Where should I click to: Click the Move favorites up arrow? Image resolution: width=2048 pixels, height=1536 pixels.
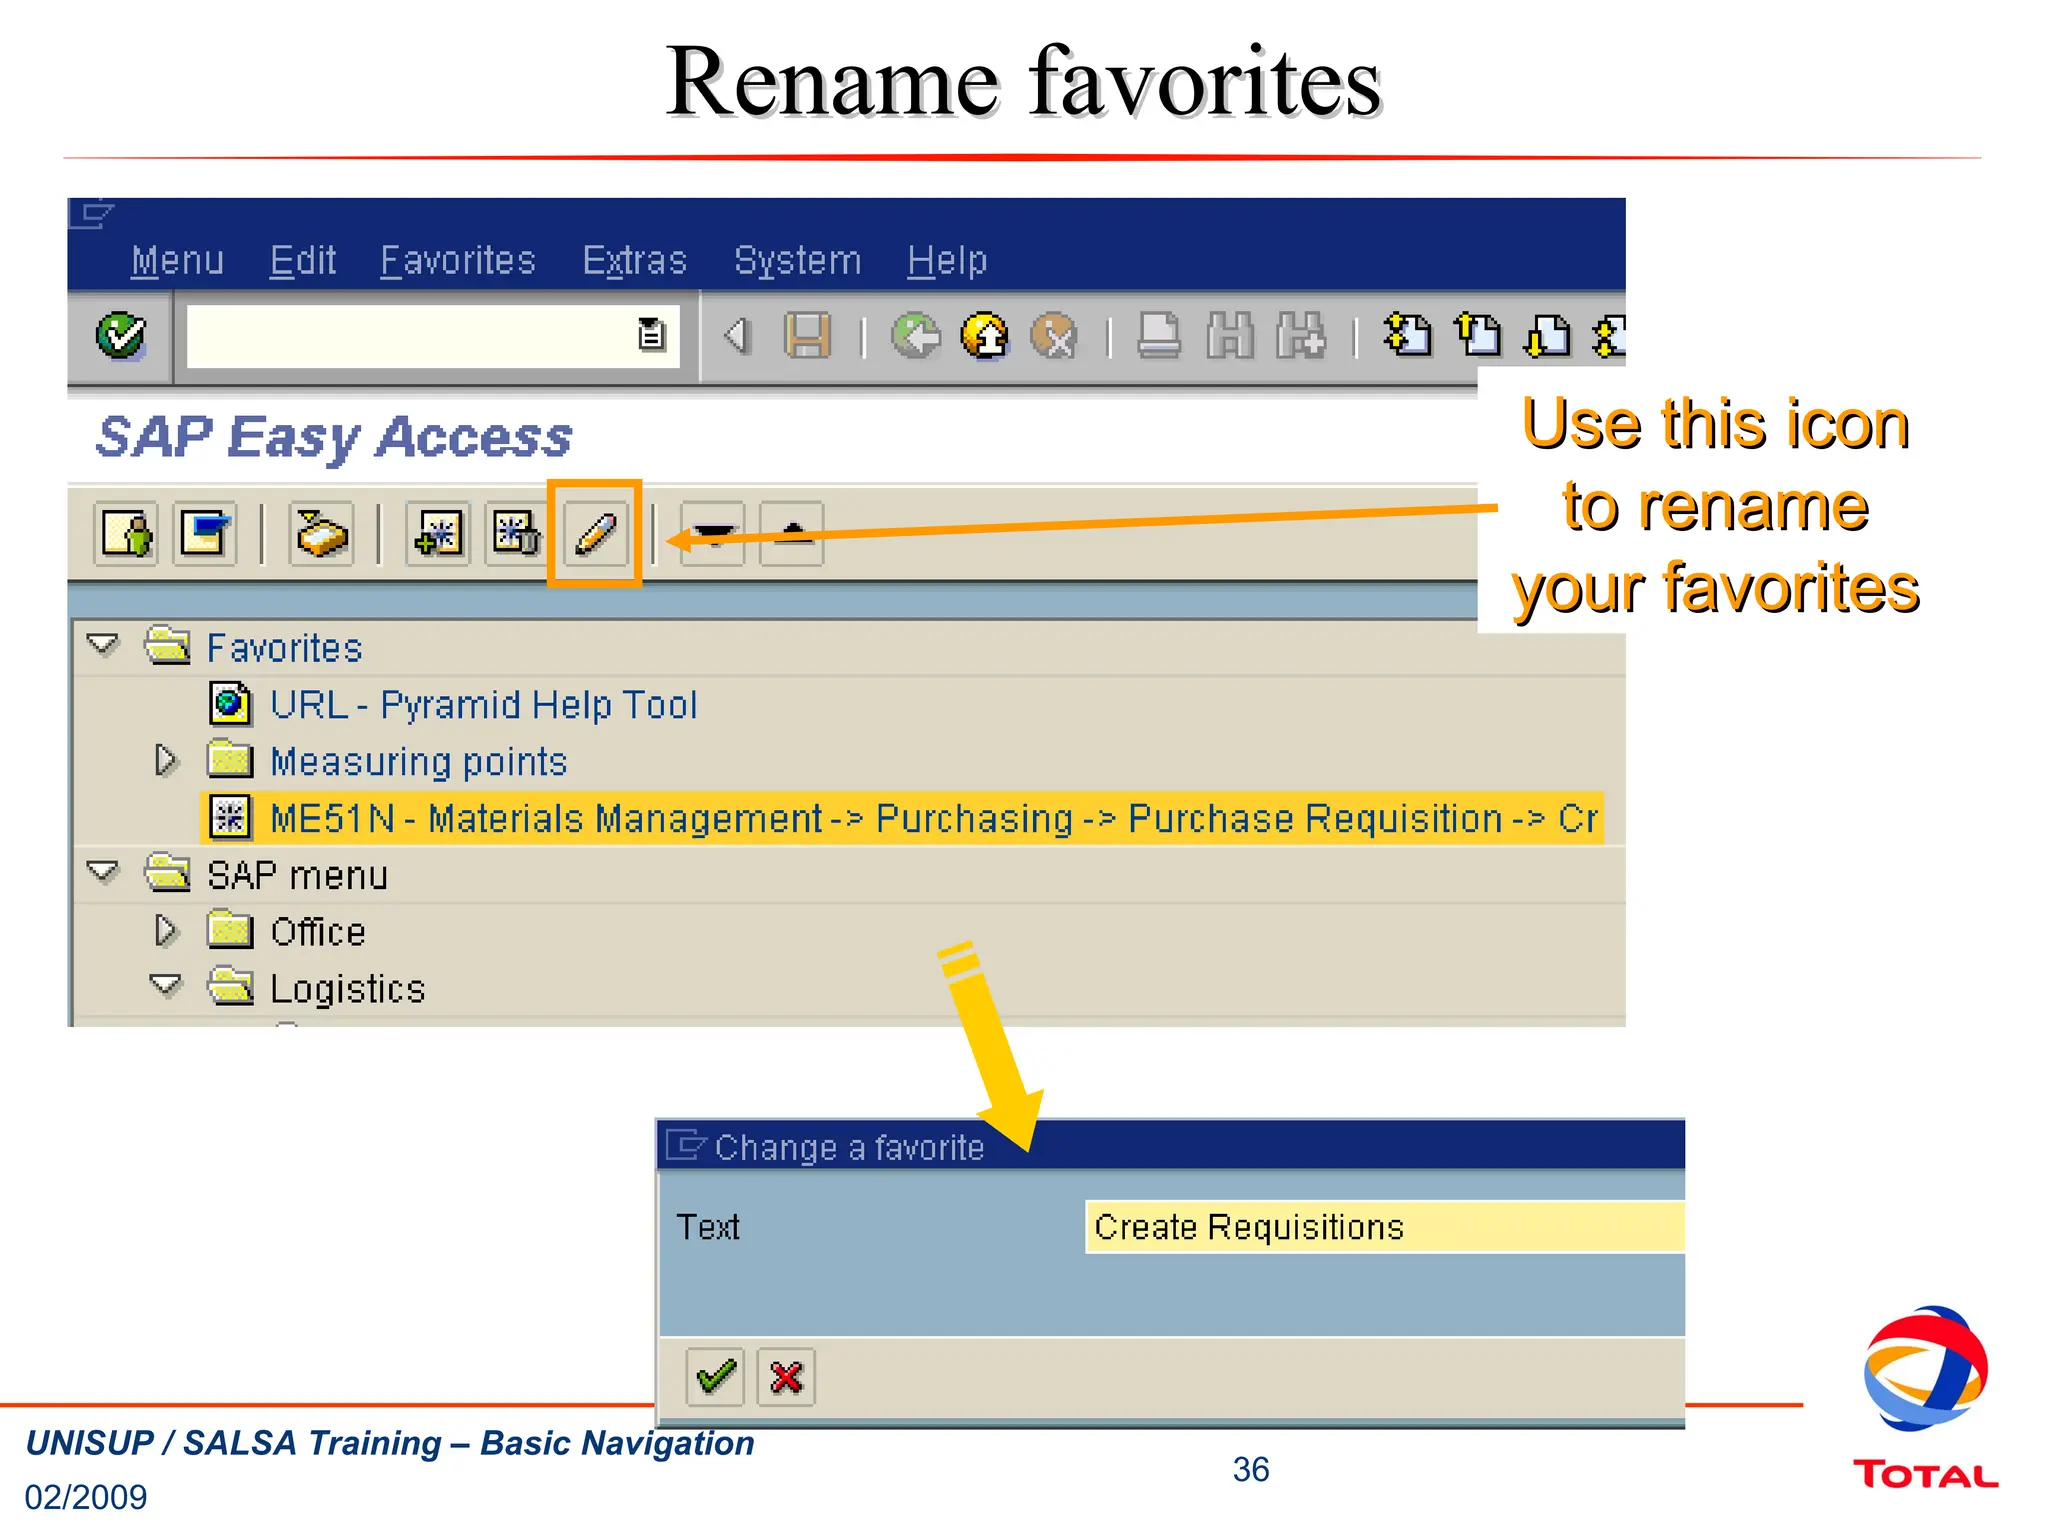[x=791, y=534]
